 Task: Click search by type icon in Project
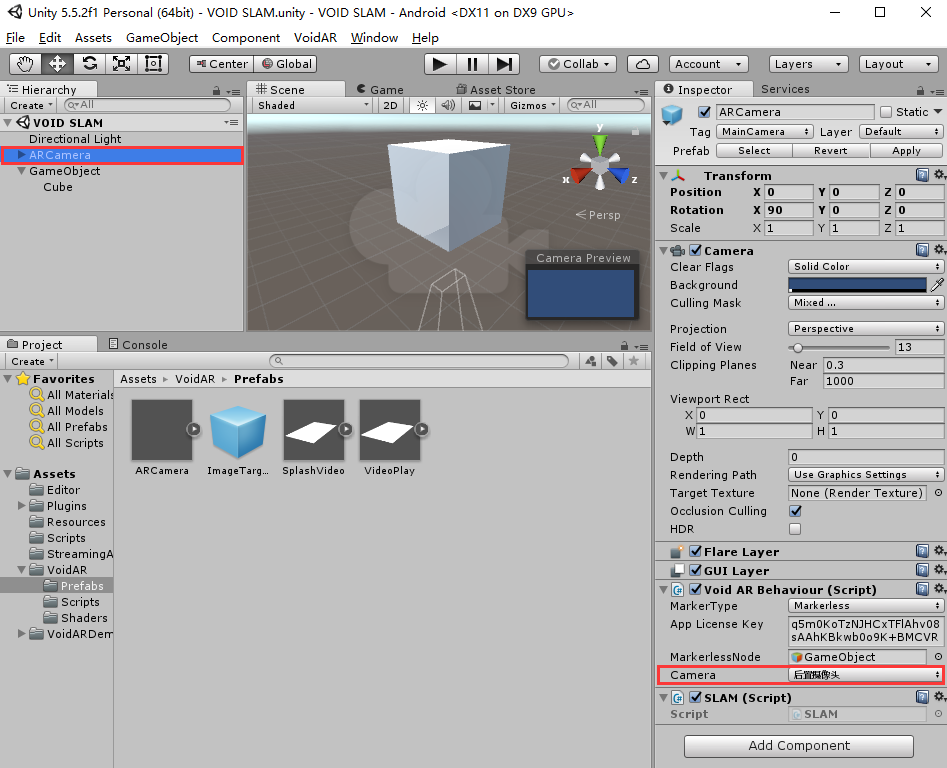591,361
